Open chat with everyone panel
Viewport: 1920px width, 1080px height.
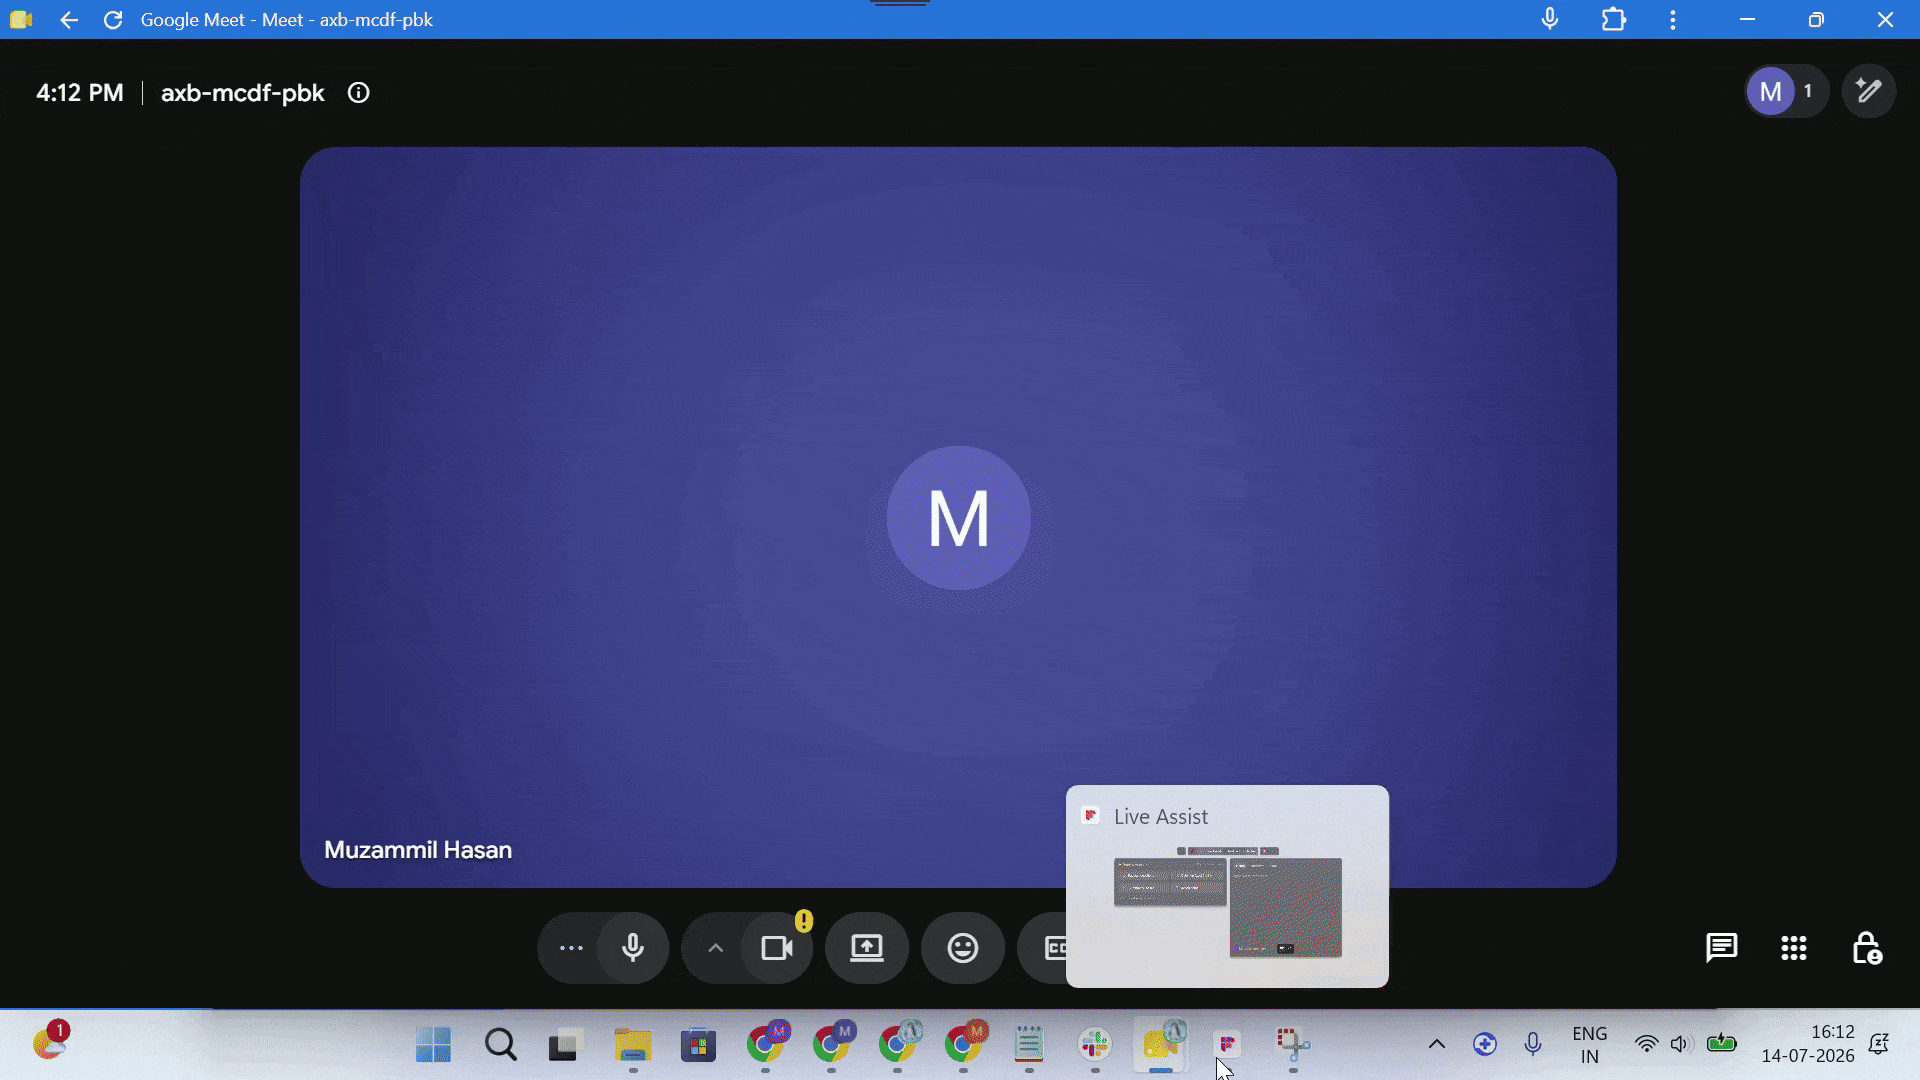point(1721,947)
